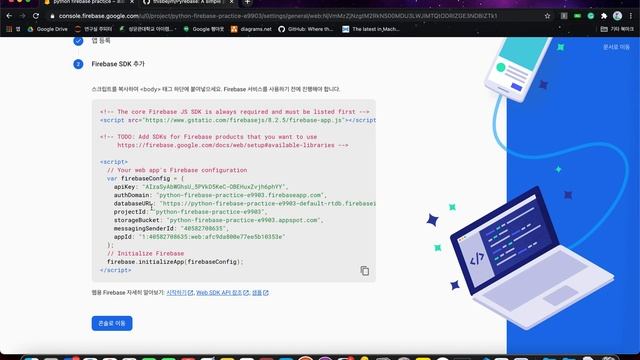
Task: Open the diagrams.net bookmark
Action: (x=251, y=29)
